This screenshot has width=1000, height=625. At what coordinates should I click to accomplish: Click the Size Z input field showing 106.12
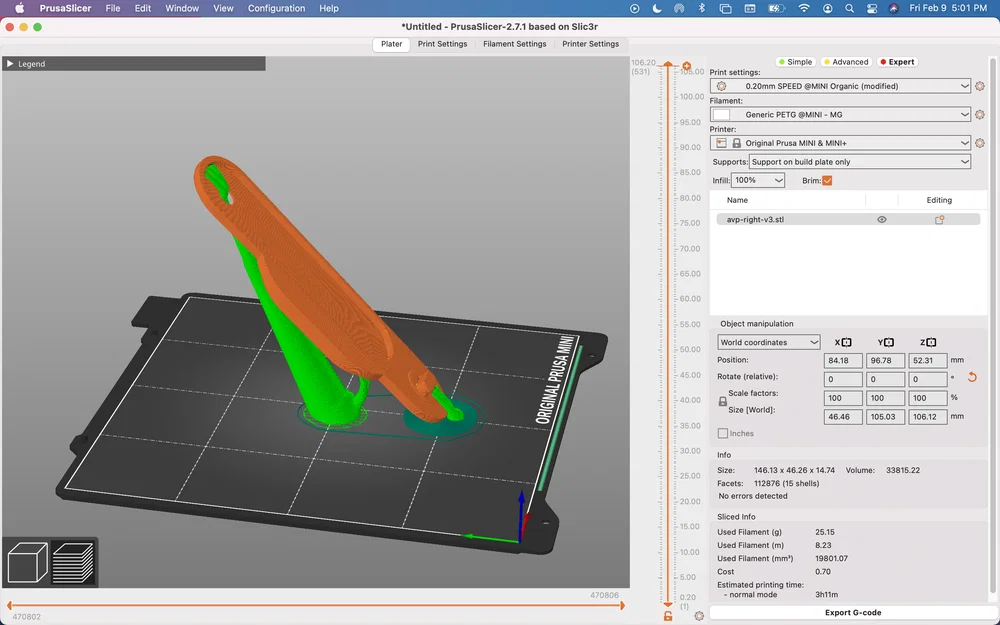(928, 416)
